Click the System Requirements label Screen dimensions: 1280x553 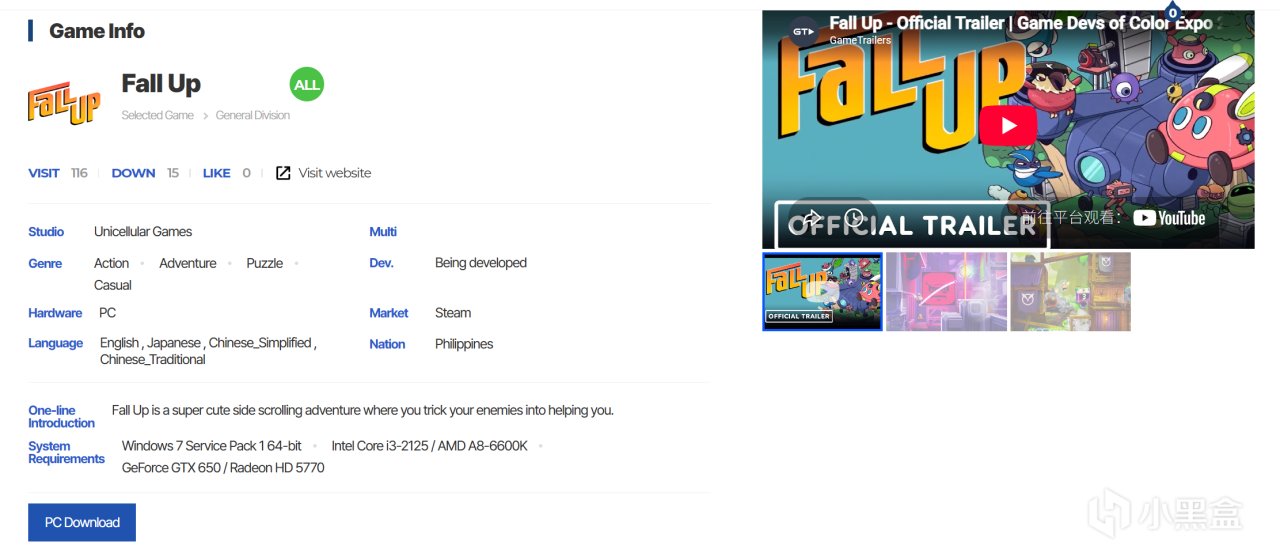66,453
